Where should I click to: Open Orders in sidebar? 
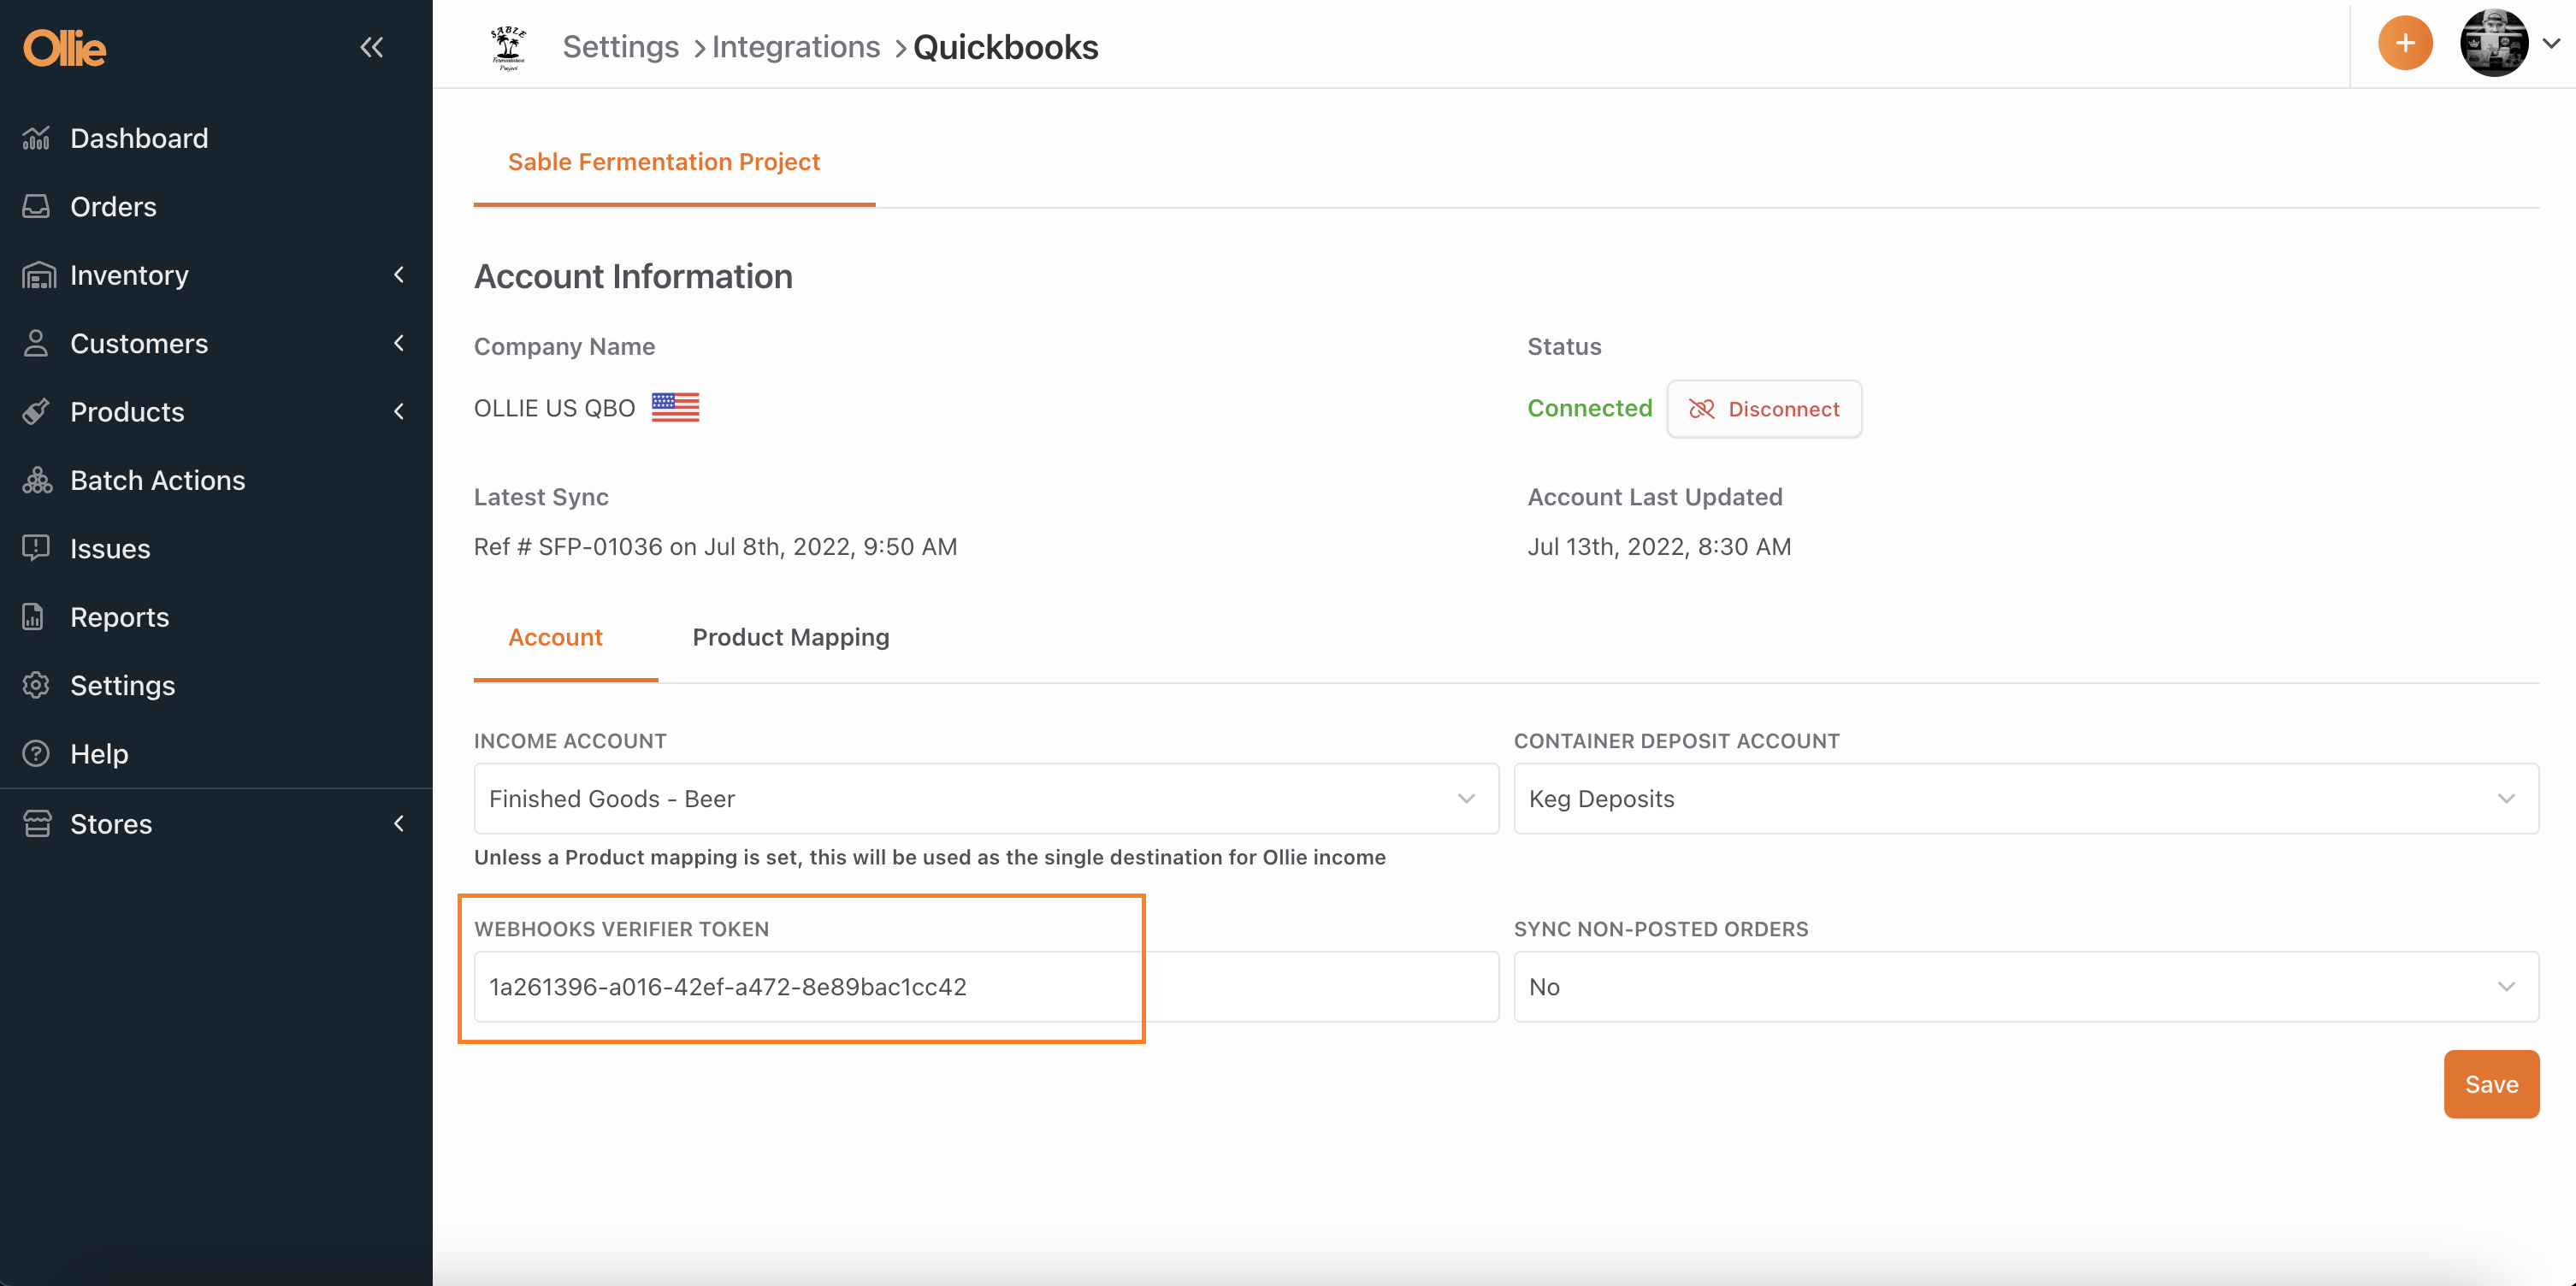pos(113,206)
